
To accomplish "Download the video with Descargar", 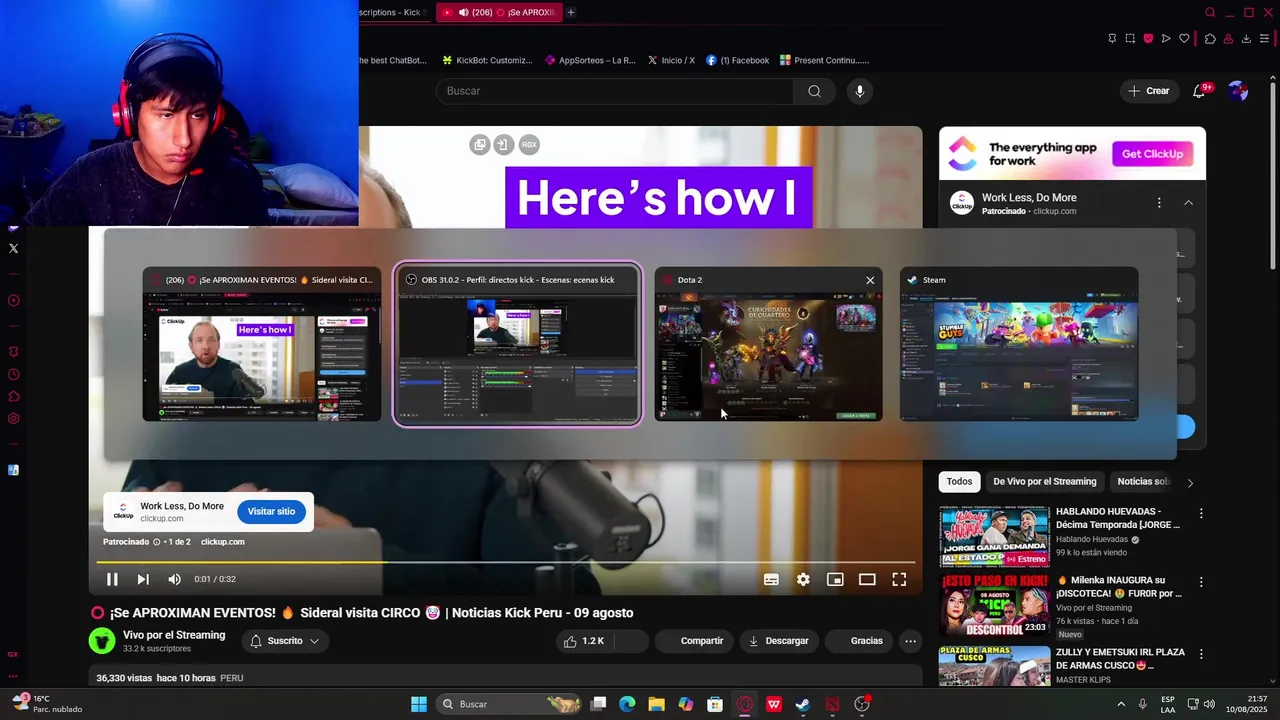I will point(779,641).
